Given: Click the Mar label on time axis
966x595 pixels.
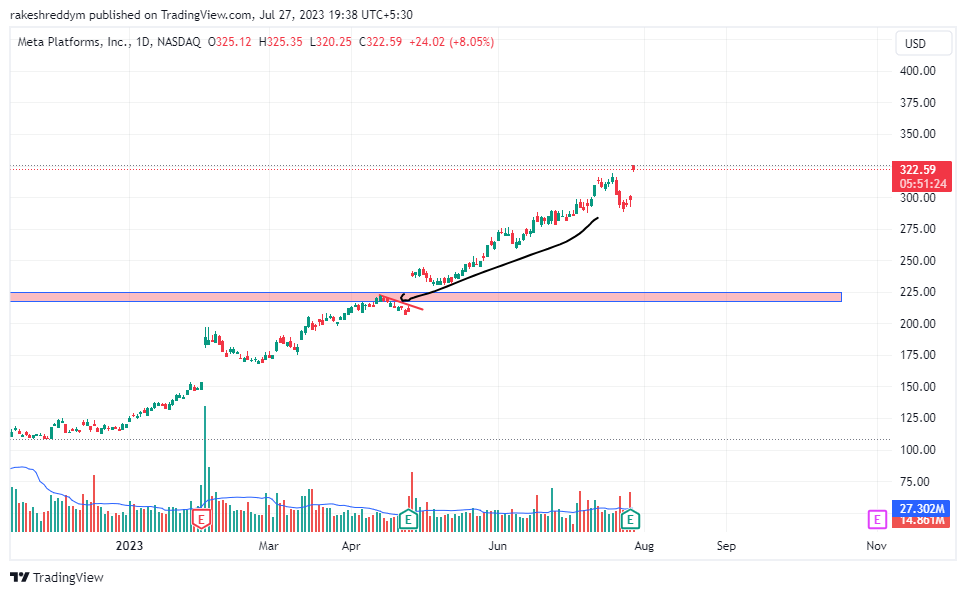Looking at the screenshot, I should click(269, 546).
